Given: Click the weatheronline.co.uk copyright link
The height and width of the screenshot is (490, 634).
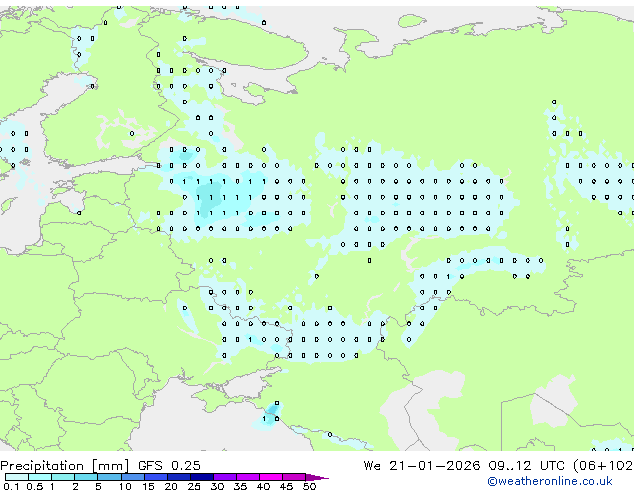Looking at the screenshot, I should (x=550, y=481).
